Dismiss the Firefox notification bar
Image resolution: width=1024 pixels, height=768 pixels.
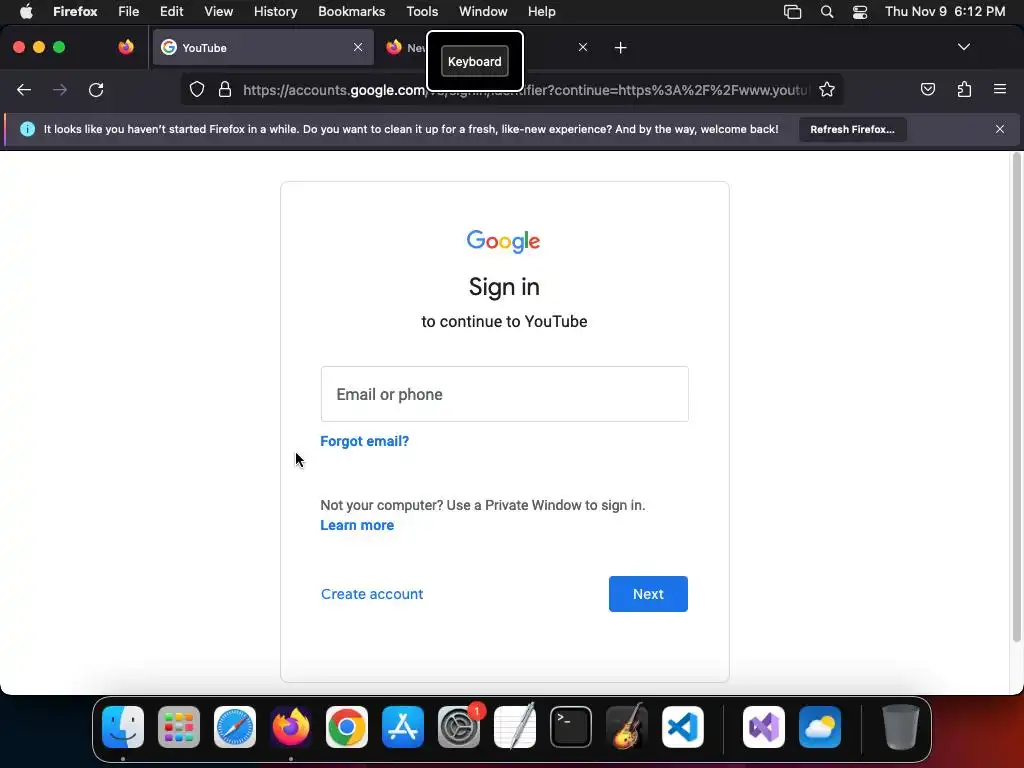[1000, 129]
